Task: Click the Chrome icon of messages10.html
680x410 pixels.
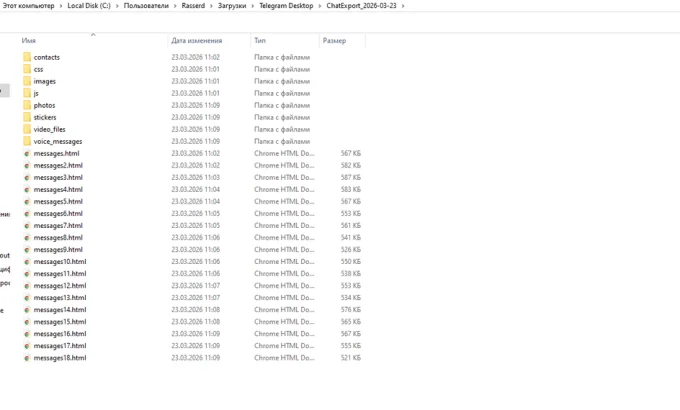Action: (27, 262)
